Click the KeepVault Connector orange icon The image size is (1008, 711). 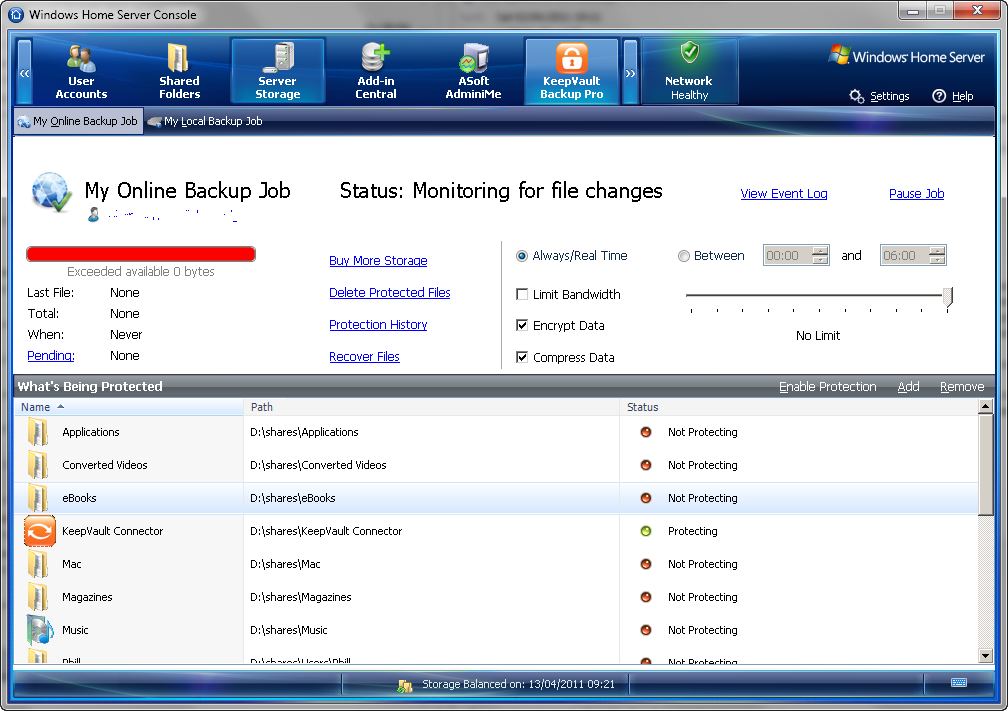pyautogui.click(x=39, y=531)
